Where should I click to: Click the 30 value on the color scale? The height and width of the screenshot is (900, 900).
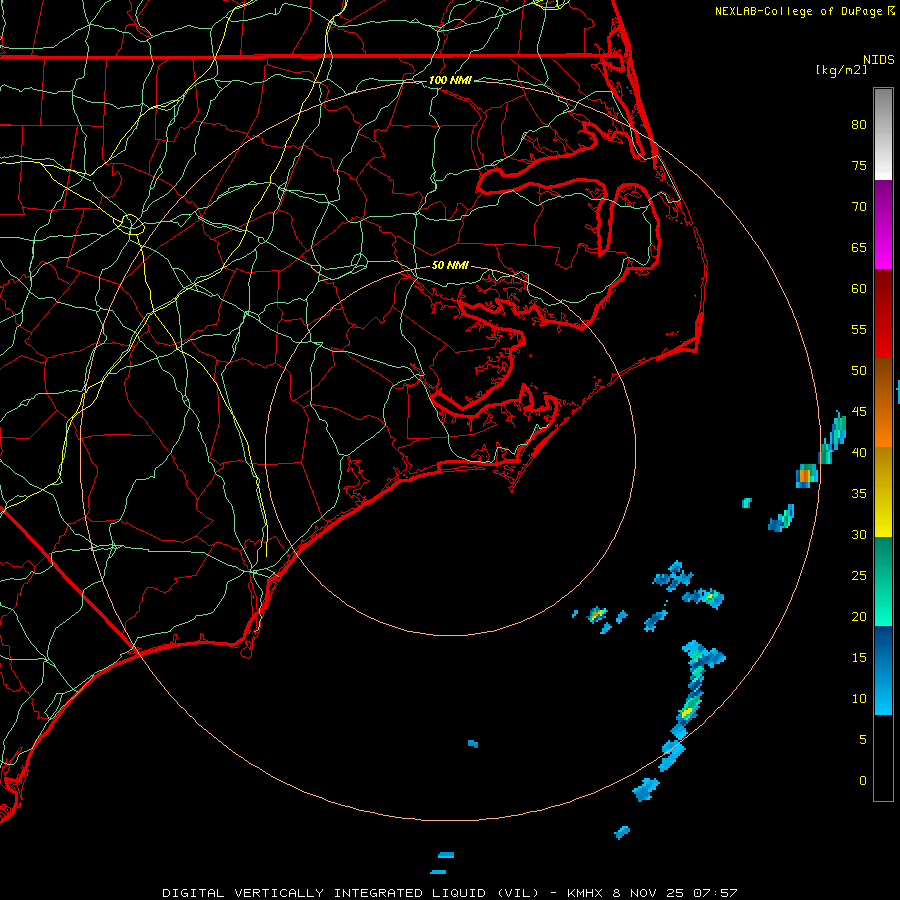tap(859, 534)
